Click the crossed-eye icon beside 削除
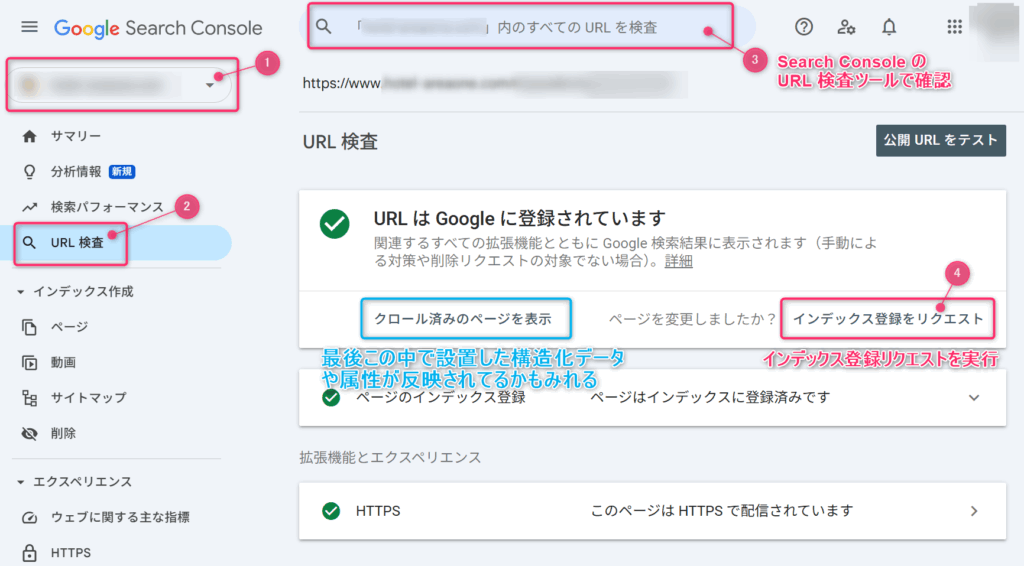This screenshot has height=566, width=1024. [x=29, y=433]
